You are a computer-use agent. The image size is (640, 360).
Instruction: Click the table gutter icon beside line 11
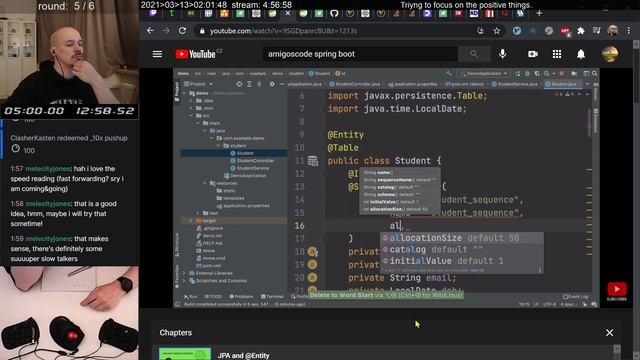[x=313, y=161]
